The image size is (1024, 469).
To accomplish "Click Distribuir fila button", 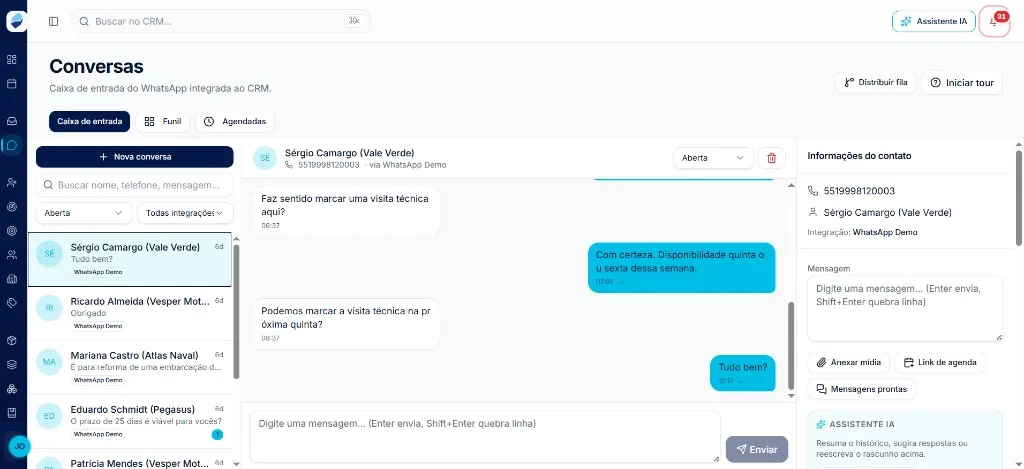I will (x=876, y=83).
